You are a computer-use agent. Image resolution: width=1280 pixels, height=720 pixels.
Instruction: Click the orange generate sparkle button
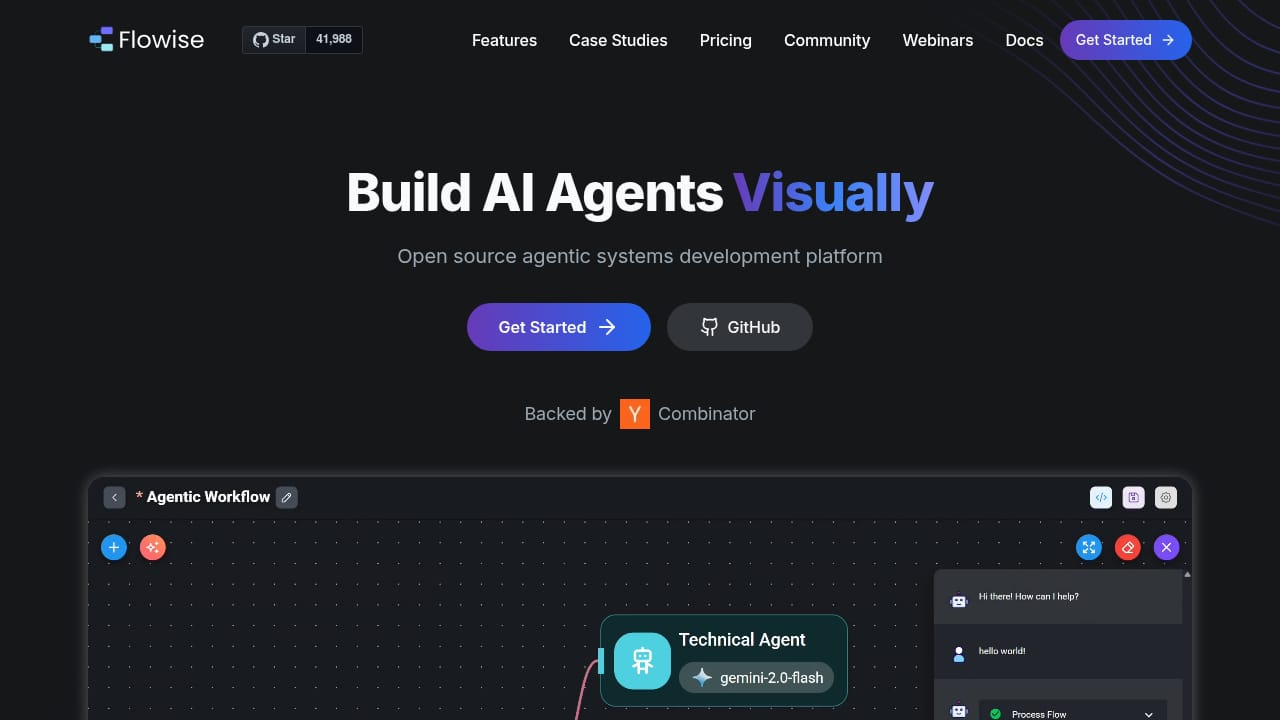tap(152, 547)
